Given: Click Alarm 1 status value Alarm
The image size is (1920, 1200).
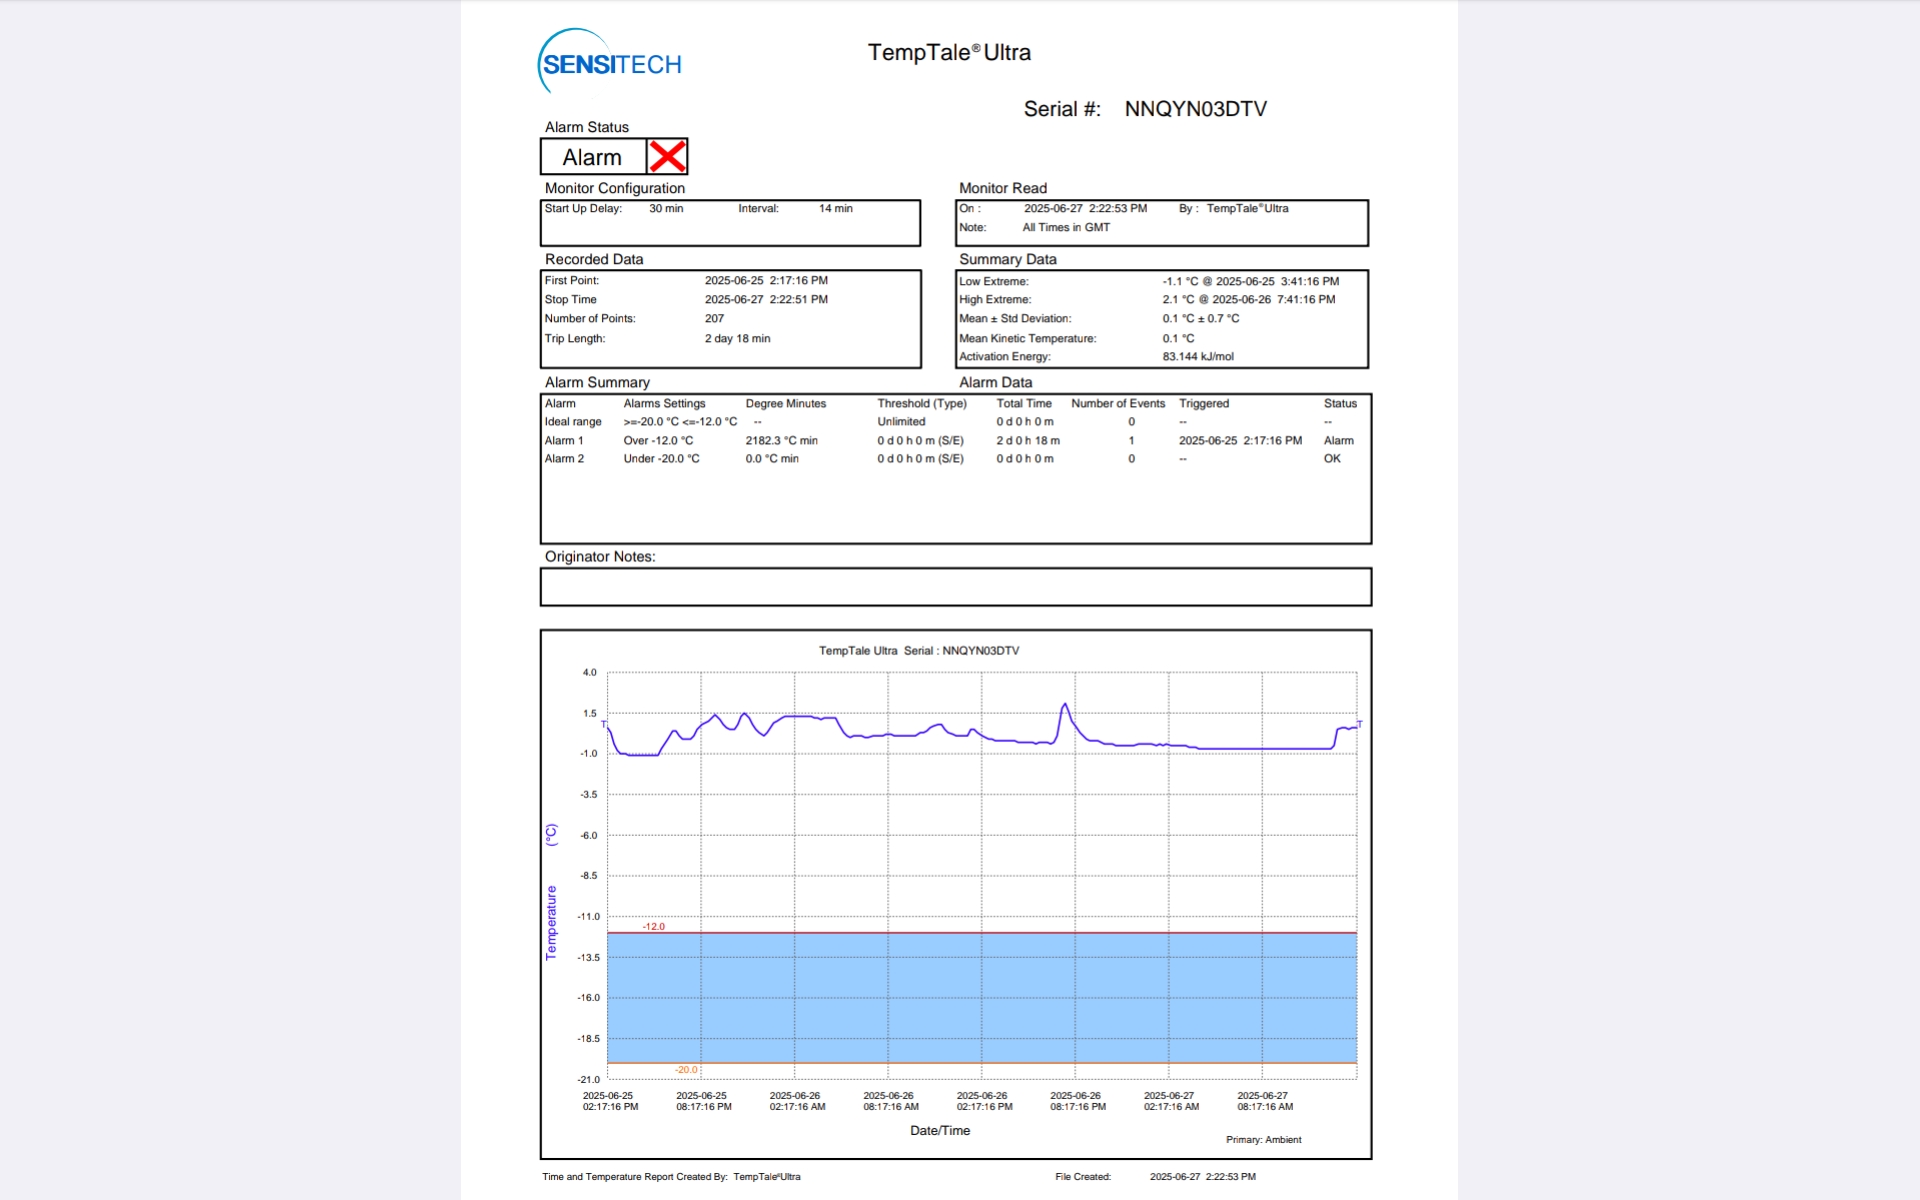Looking at the screenshot, I should pyautogui.click(x=1338, y=440).
